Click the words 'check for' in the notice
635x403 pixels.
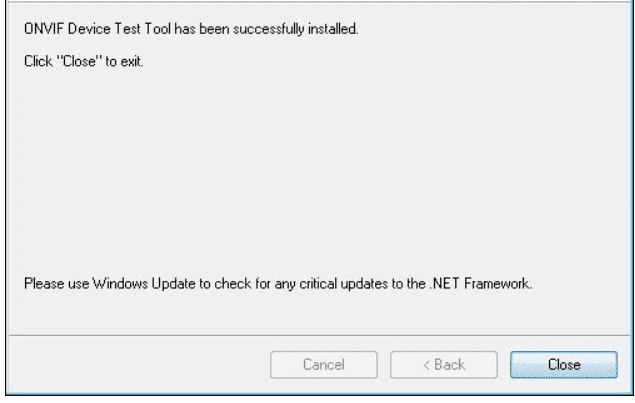(x=243, y=284)
